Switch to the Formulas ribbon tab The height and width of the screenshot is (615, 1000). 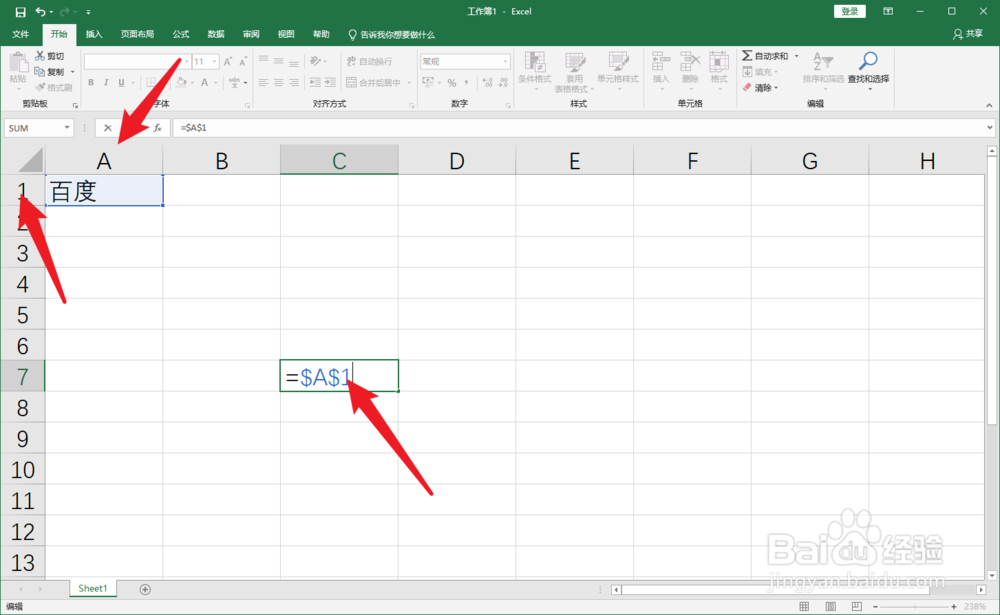point(180,33)
